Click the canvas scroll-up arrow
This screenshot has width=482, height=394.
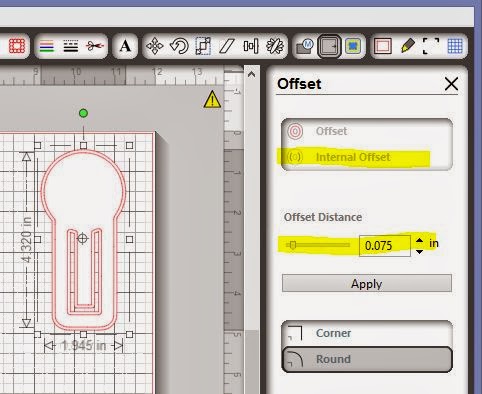[251, 74]
